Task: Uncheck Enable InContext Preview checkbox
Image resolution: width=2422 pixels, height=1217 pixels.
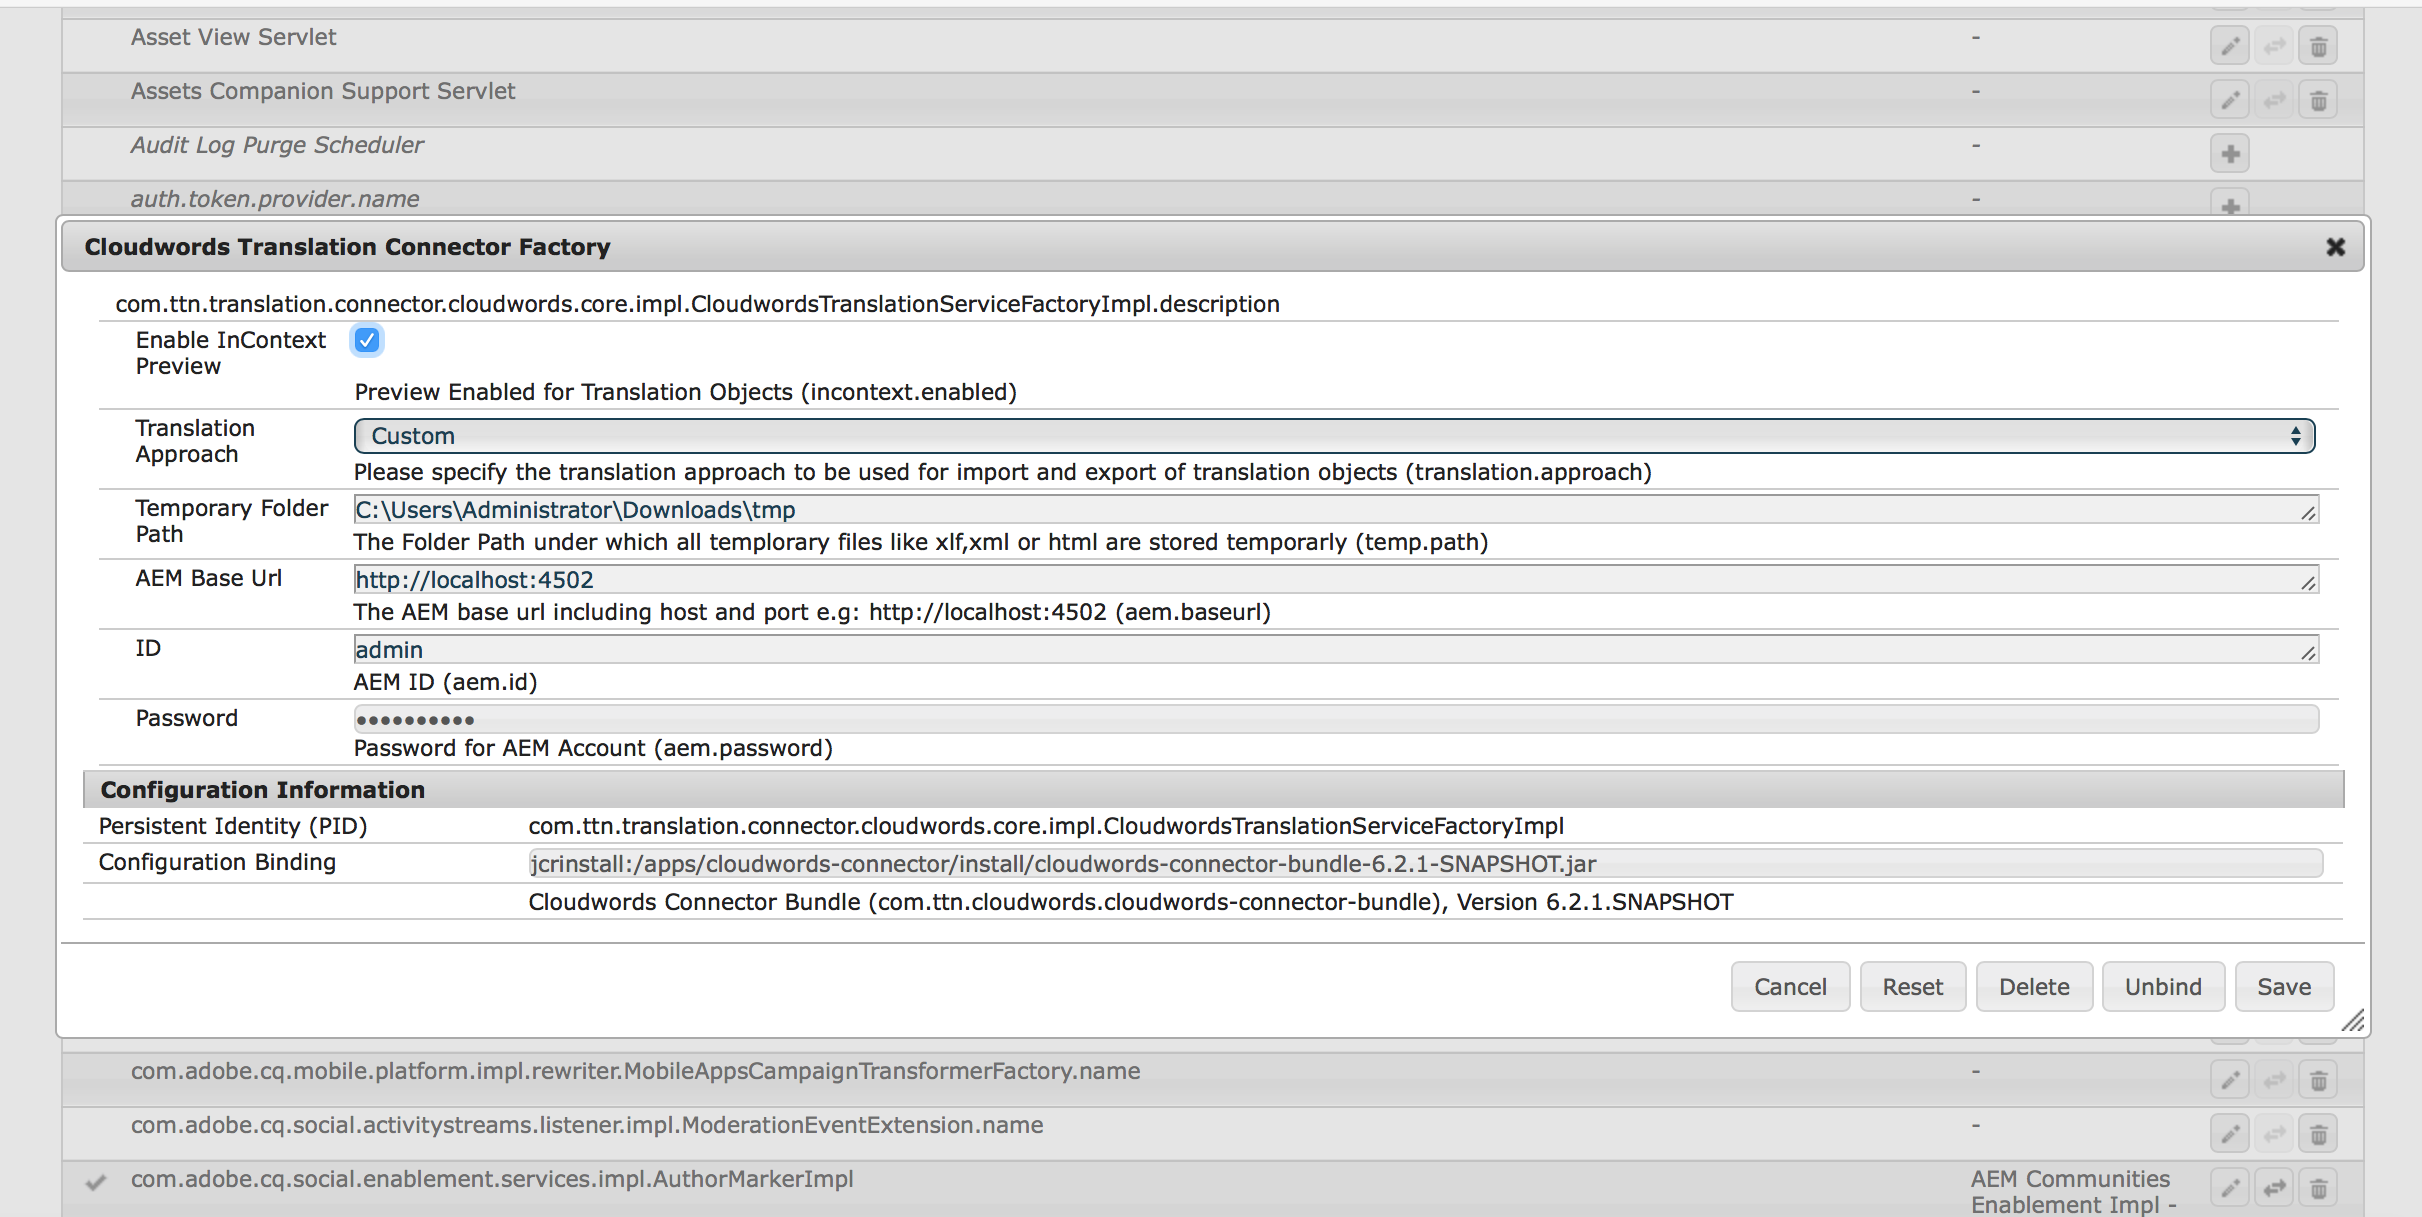Action: 367,340
